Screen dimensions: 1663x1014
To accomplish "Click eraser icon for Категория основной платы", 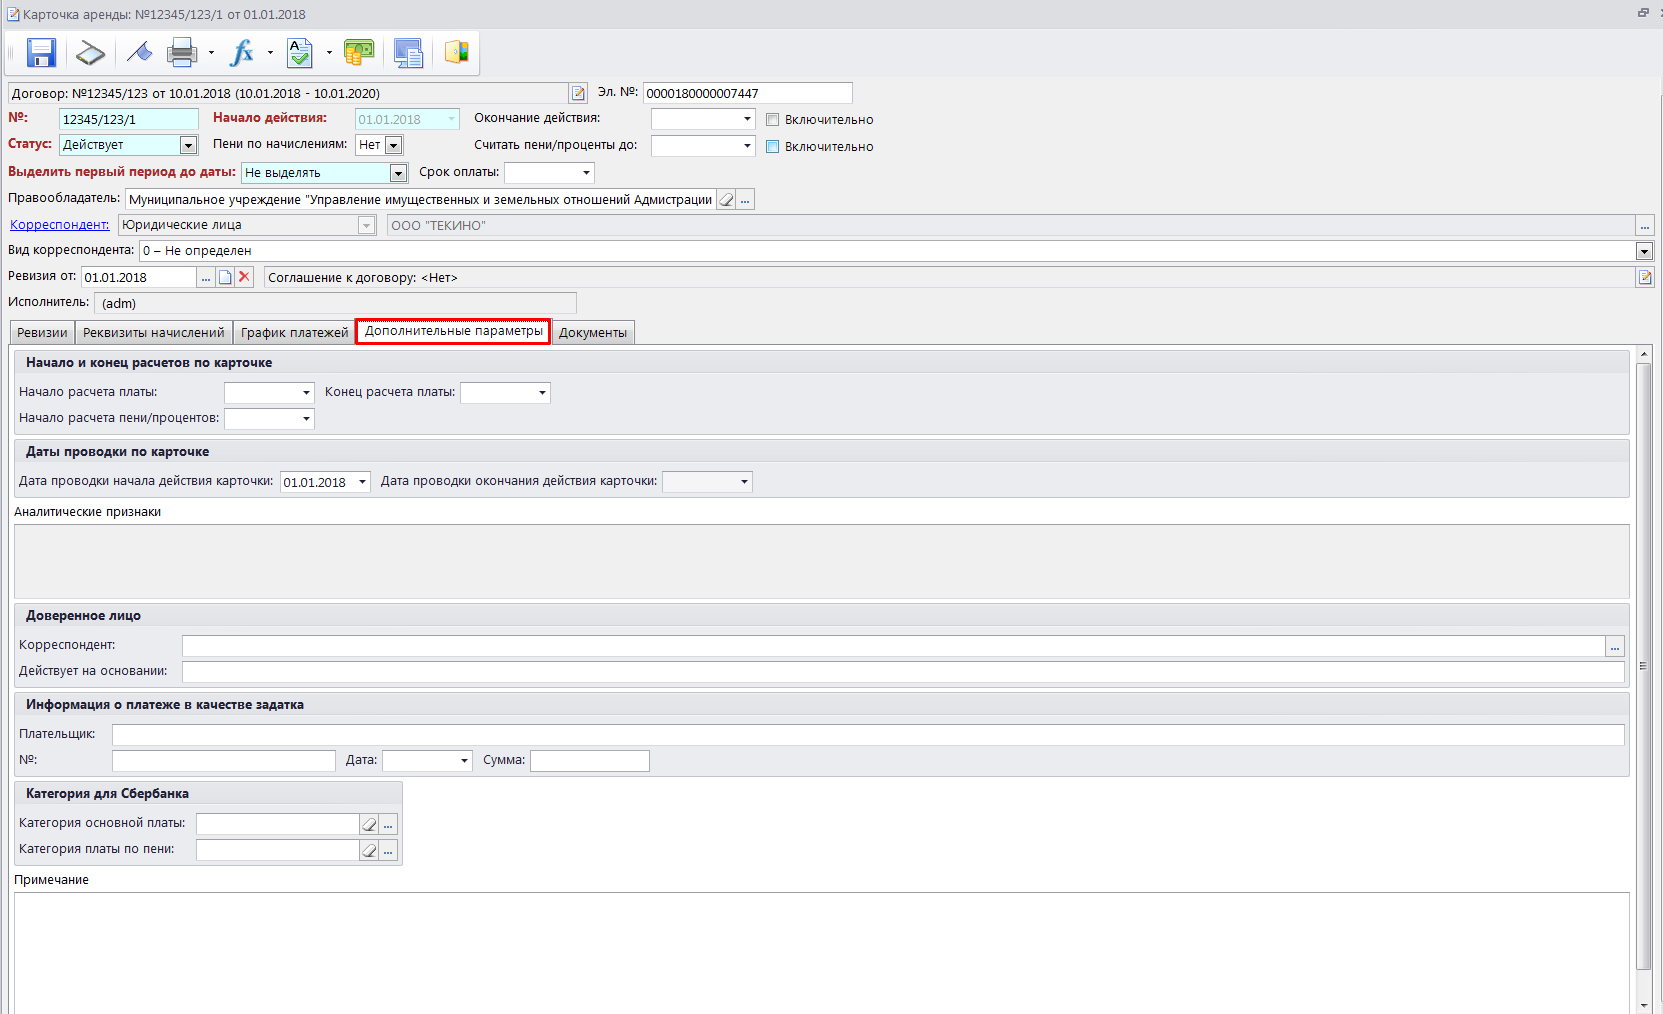I will pyautogui.click(x=369, y=824).
